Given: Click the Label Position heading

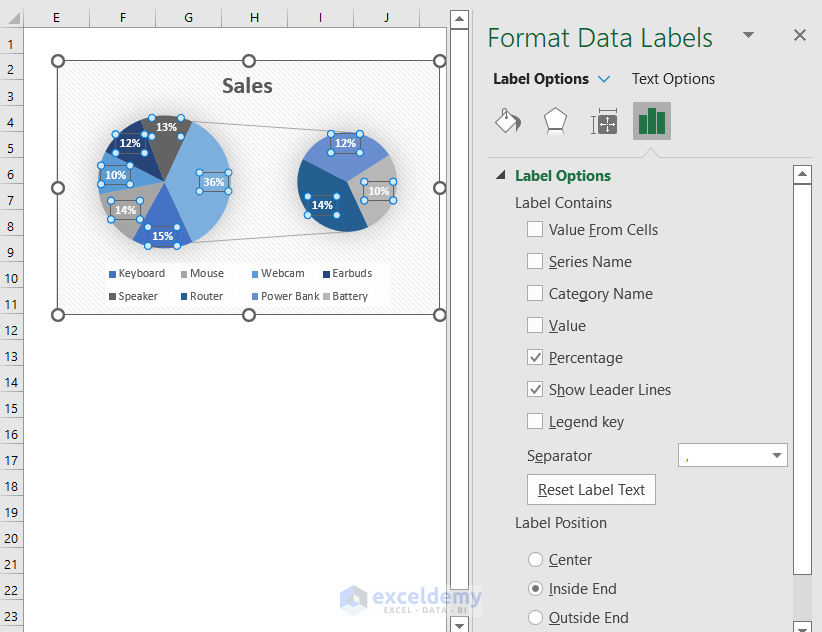Looking at the screenshot, I should (x=560, y=522).
